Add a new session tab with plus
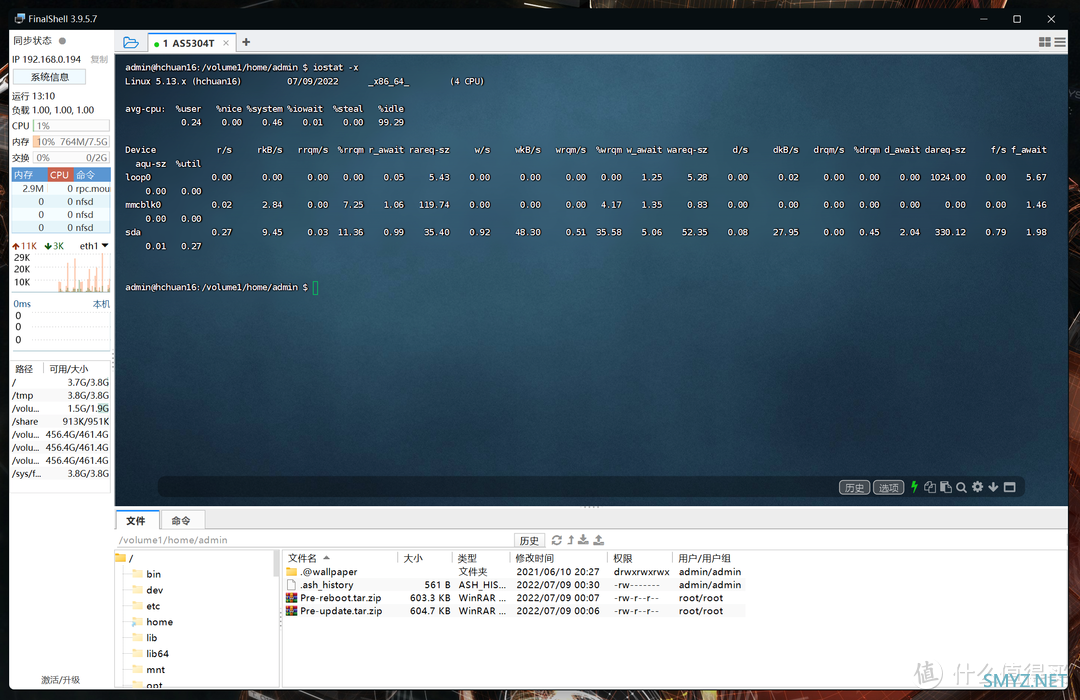1080x700 pixels. (x=246, y=42)
